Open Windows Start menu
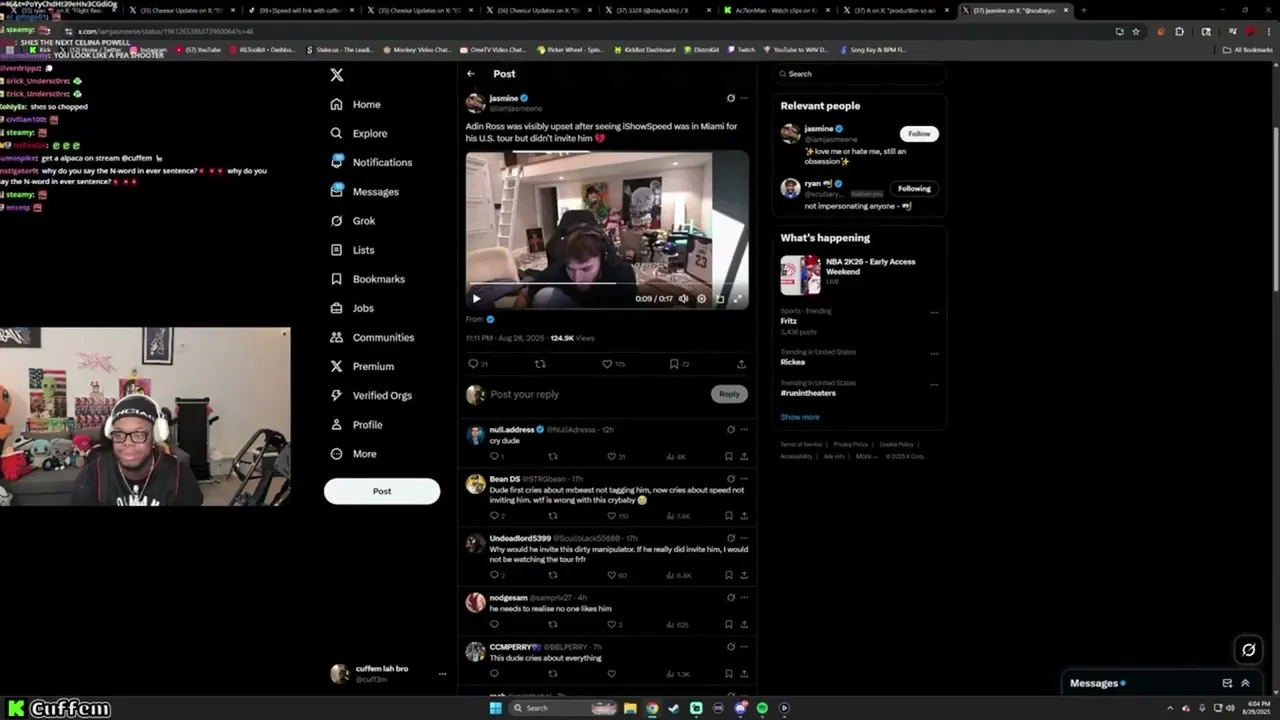The width and height of the screenshot is (1280, 720). click(495, 708)
